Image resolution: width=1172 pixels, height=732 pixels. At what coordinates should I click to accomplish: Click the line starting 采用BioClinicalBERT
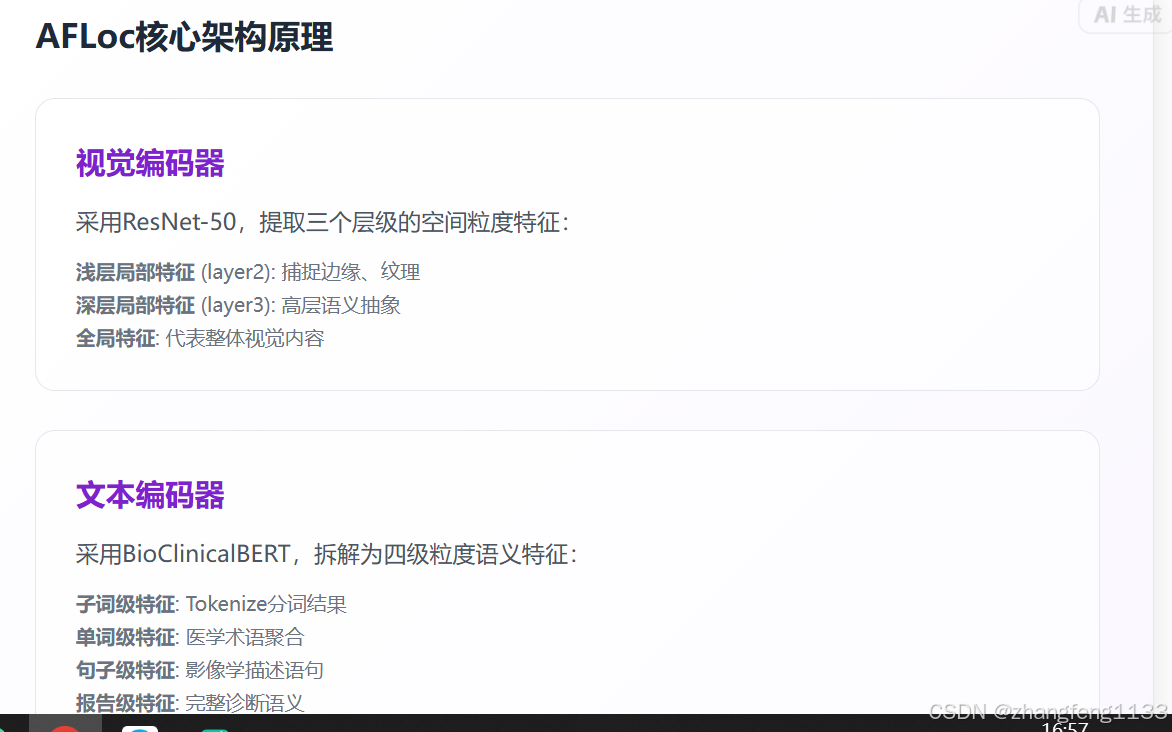point(327,554)
